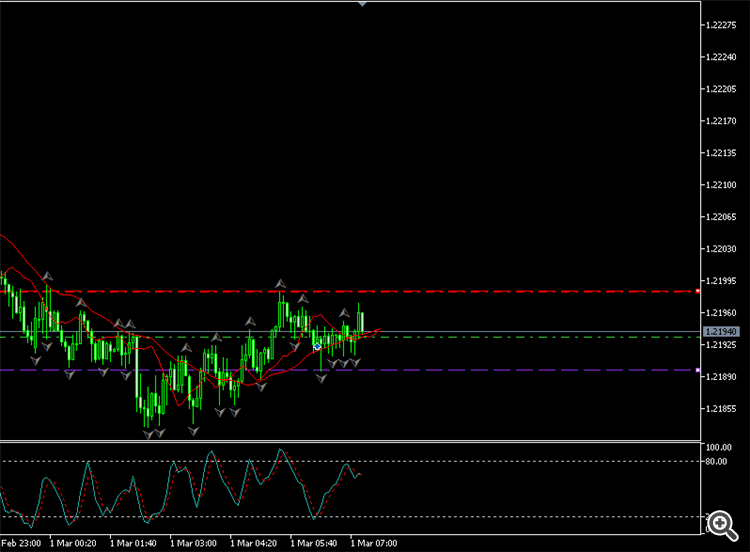This screenshot has height=552, width=750.
Task: Click the 1.21890 price scale label
Action: (721, 377)
